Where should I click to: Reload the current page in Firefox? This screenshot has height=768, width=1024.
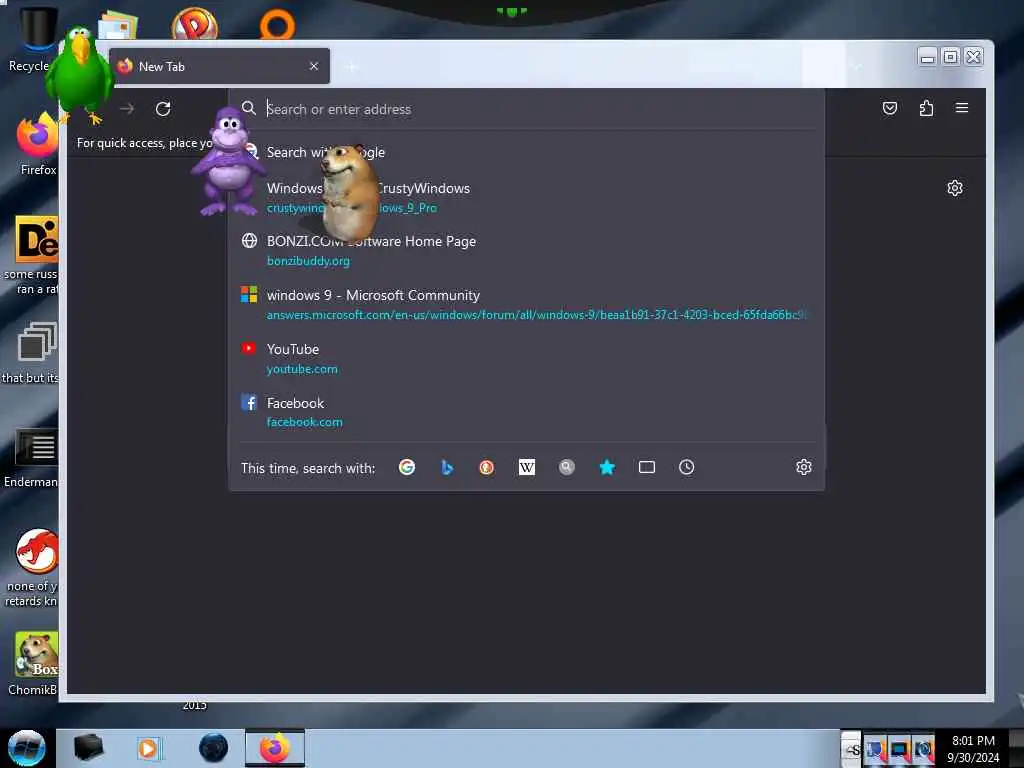(x=163, y=108)
